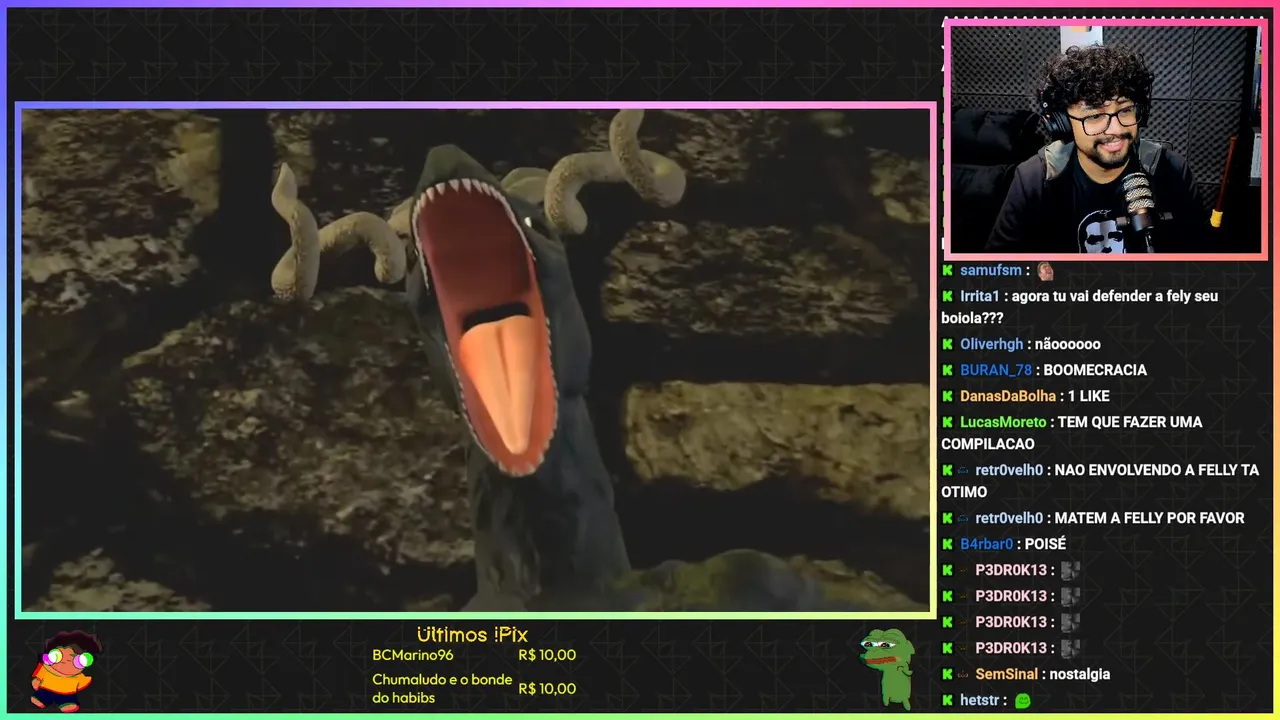This screenshot has height=720, width=1280.
Task: Click the subscriber badge next to SemSinal
Action: tap(963, 674)
